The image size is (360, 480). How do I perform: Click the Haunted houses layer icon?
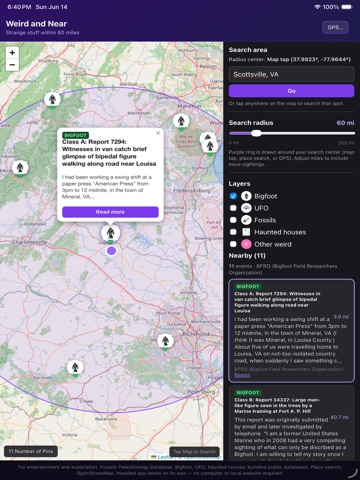[246, 232]
